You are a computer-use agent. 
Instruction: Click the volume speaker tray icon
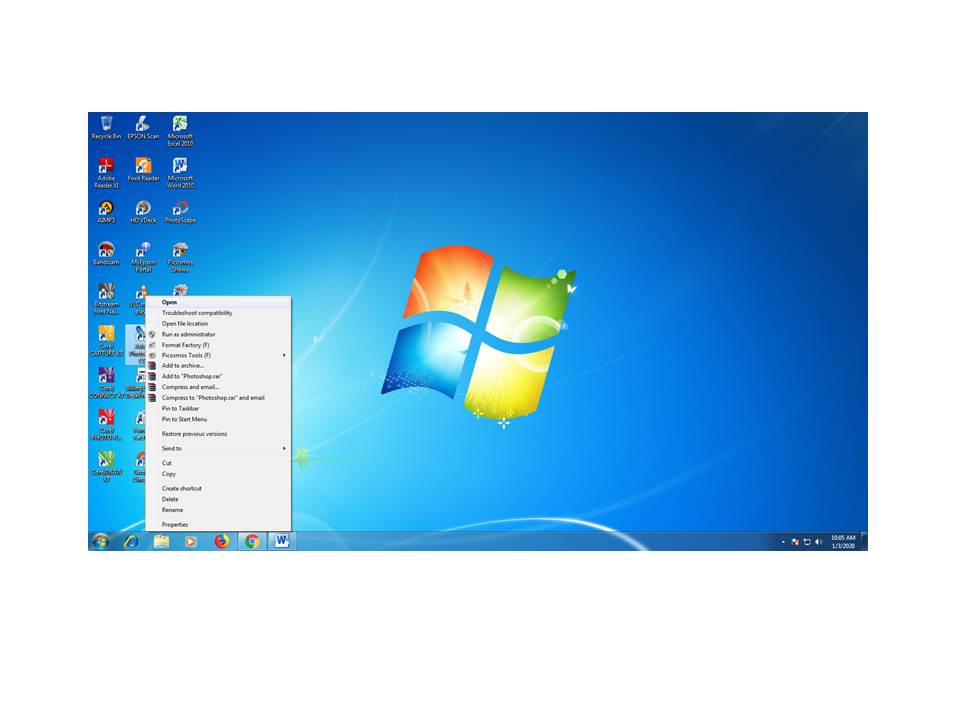(x=819, y=542)
